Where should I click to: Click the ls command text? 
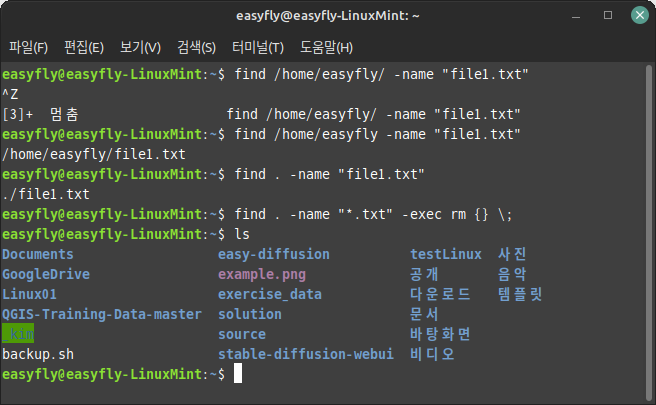coord(242,235)
